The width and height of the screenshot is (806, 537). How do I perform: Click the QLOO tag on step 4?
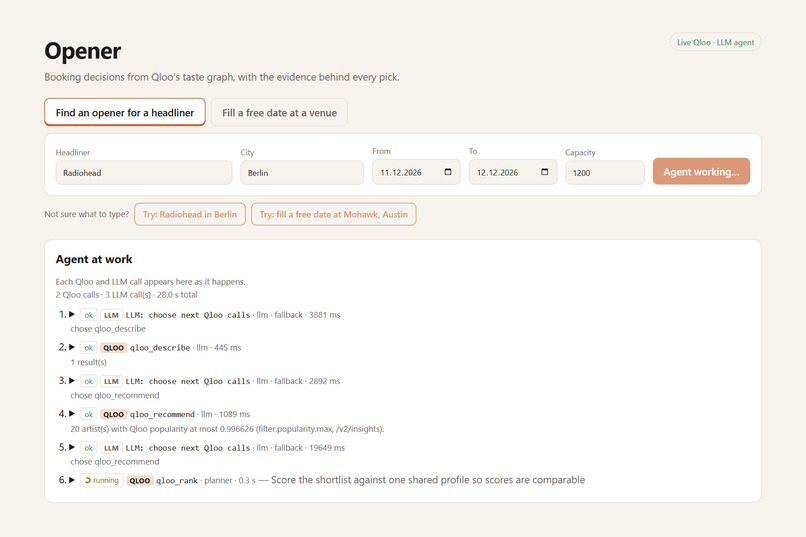pos(113,414)
